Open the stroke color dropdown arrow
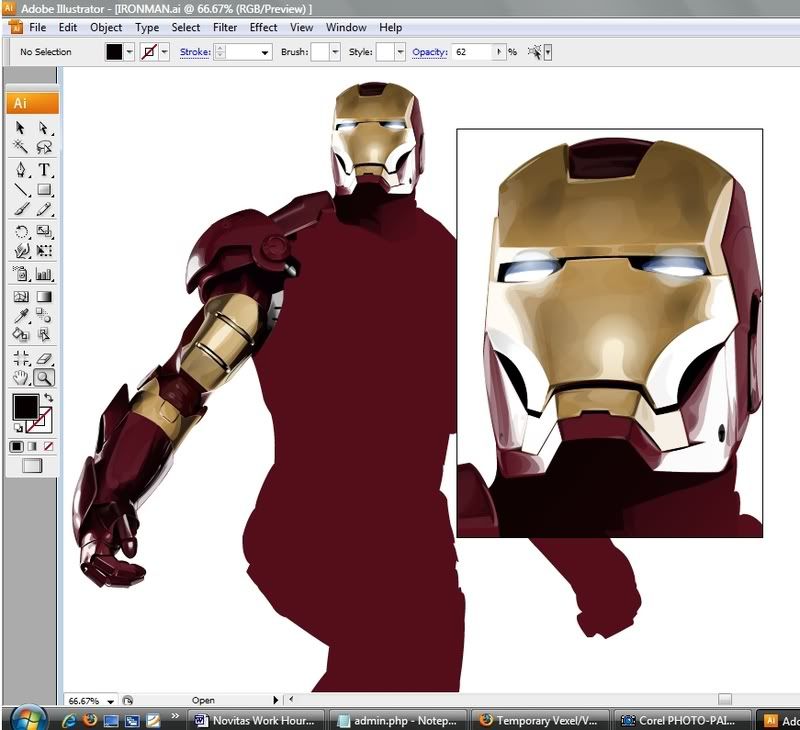The height and width of the screenshot is (730, 800). (x=164, y=52)
